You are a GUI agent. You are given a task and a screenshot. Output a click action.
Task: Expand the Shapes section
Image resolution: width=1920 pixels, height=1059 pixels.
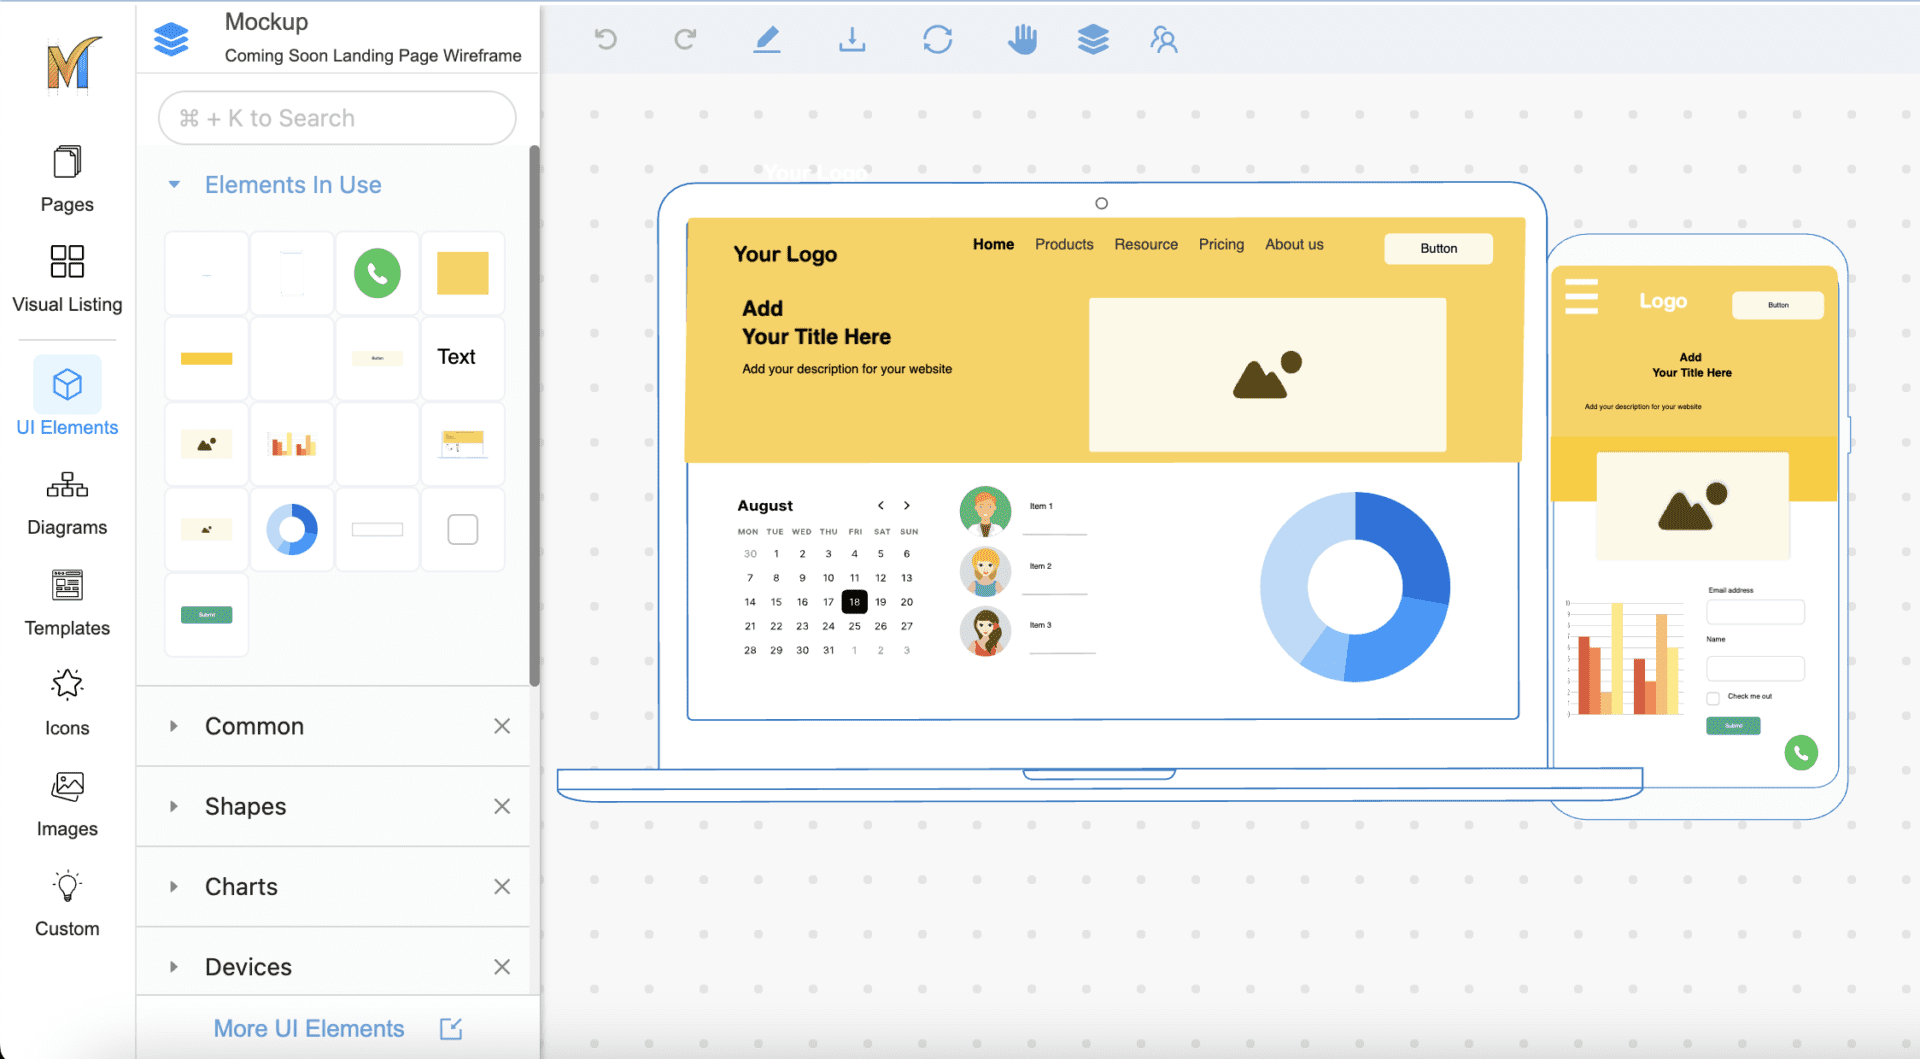click(174, 806)
